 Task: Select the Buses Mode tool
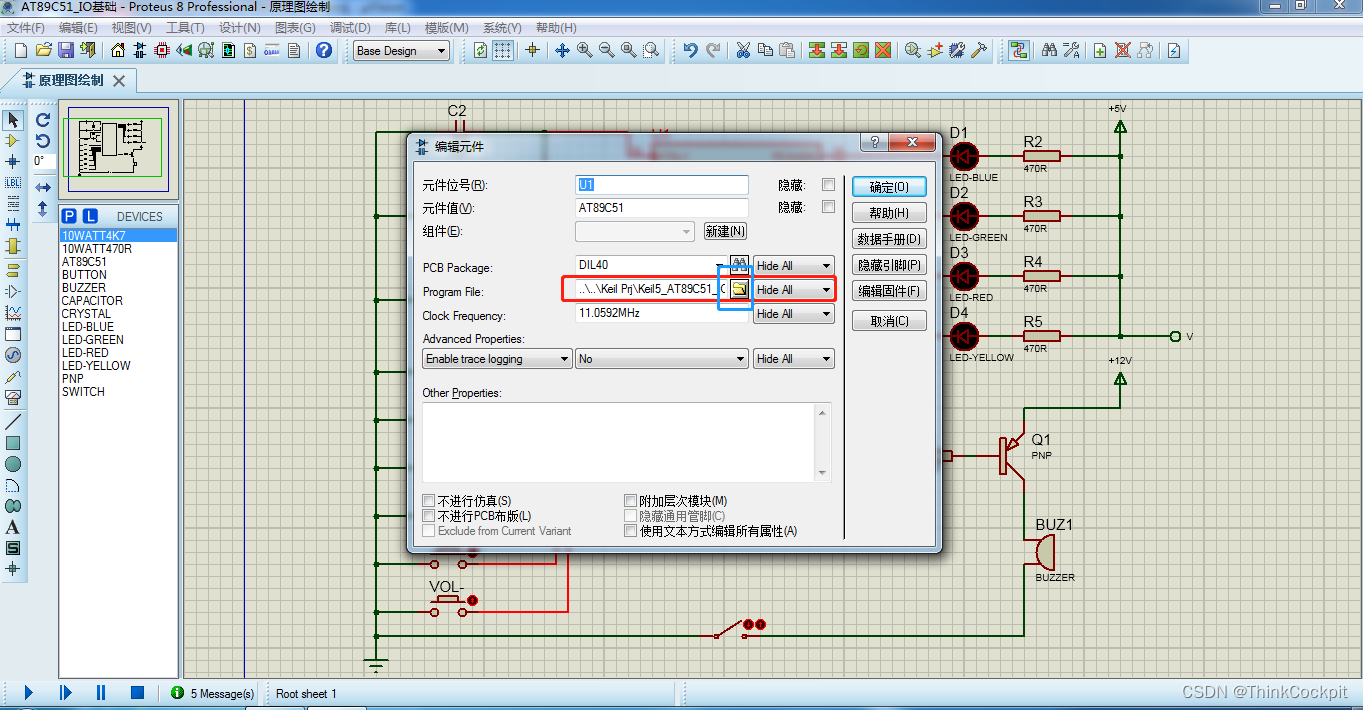pyautogui.click(x=13, y=224)
